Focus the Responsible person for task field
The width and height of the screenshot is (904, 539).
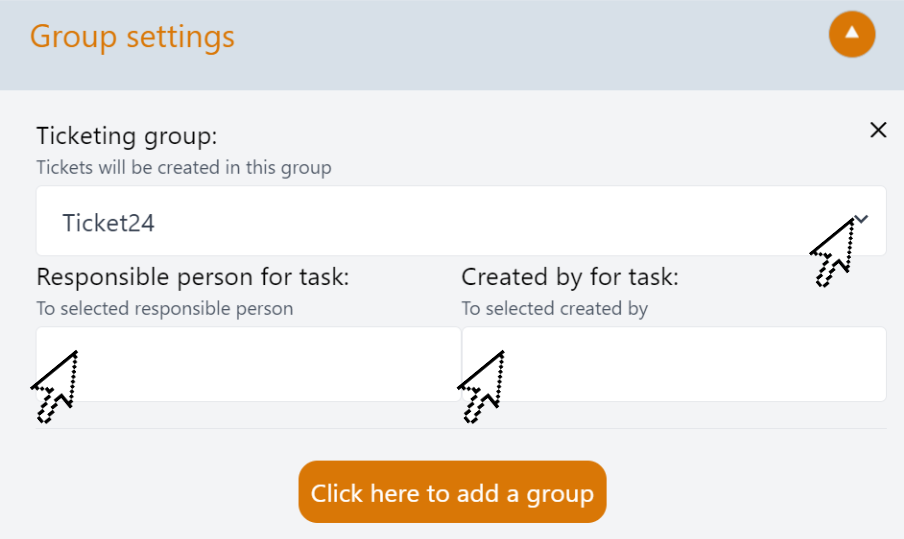[x=248, y=364]
